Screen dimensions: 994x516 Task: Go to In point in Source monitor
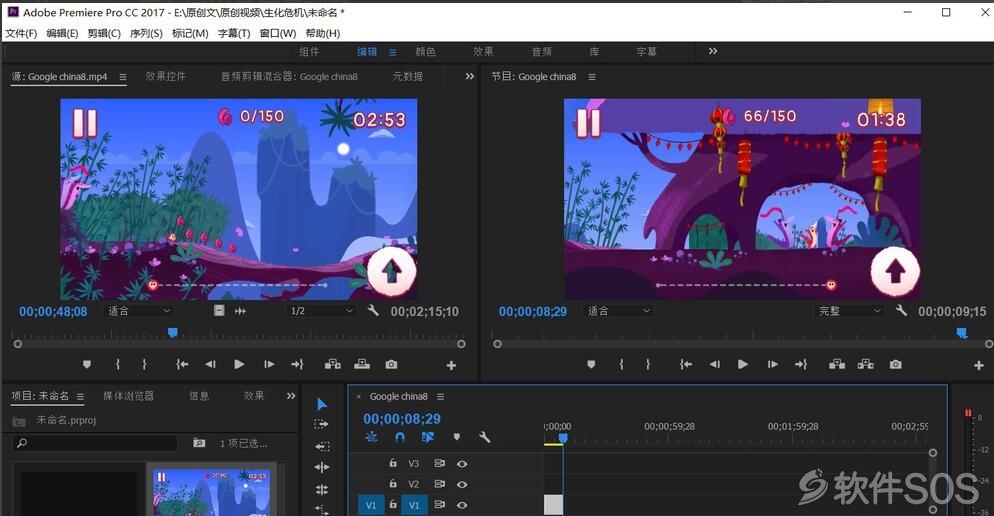click(x=182, y=364)
